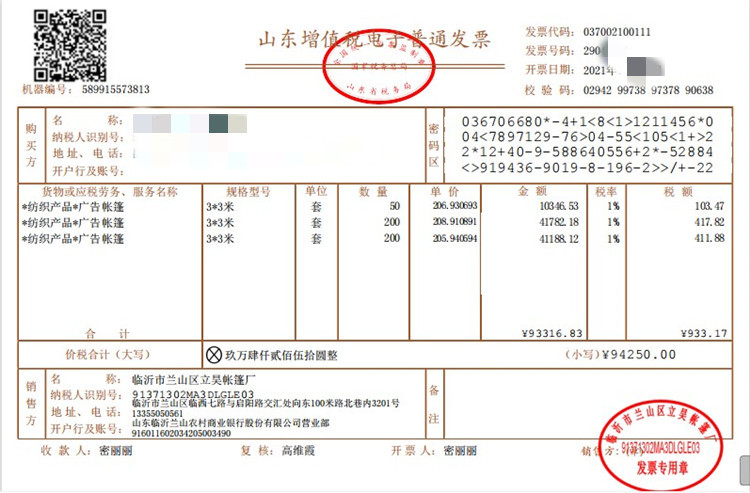This screenshot has width=750, height=493.
Task: Click the 规格型号 column header
Action: [x=248, y=192]
